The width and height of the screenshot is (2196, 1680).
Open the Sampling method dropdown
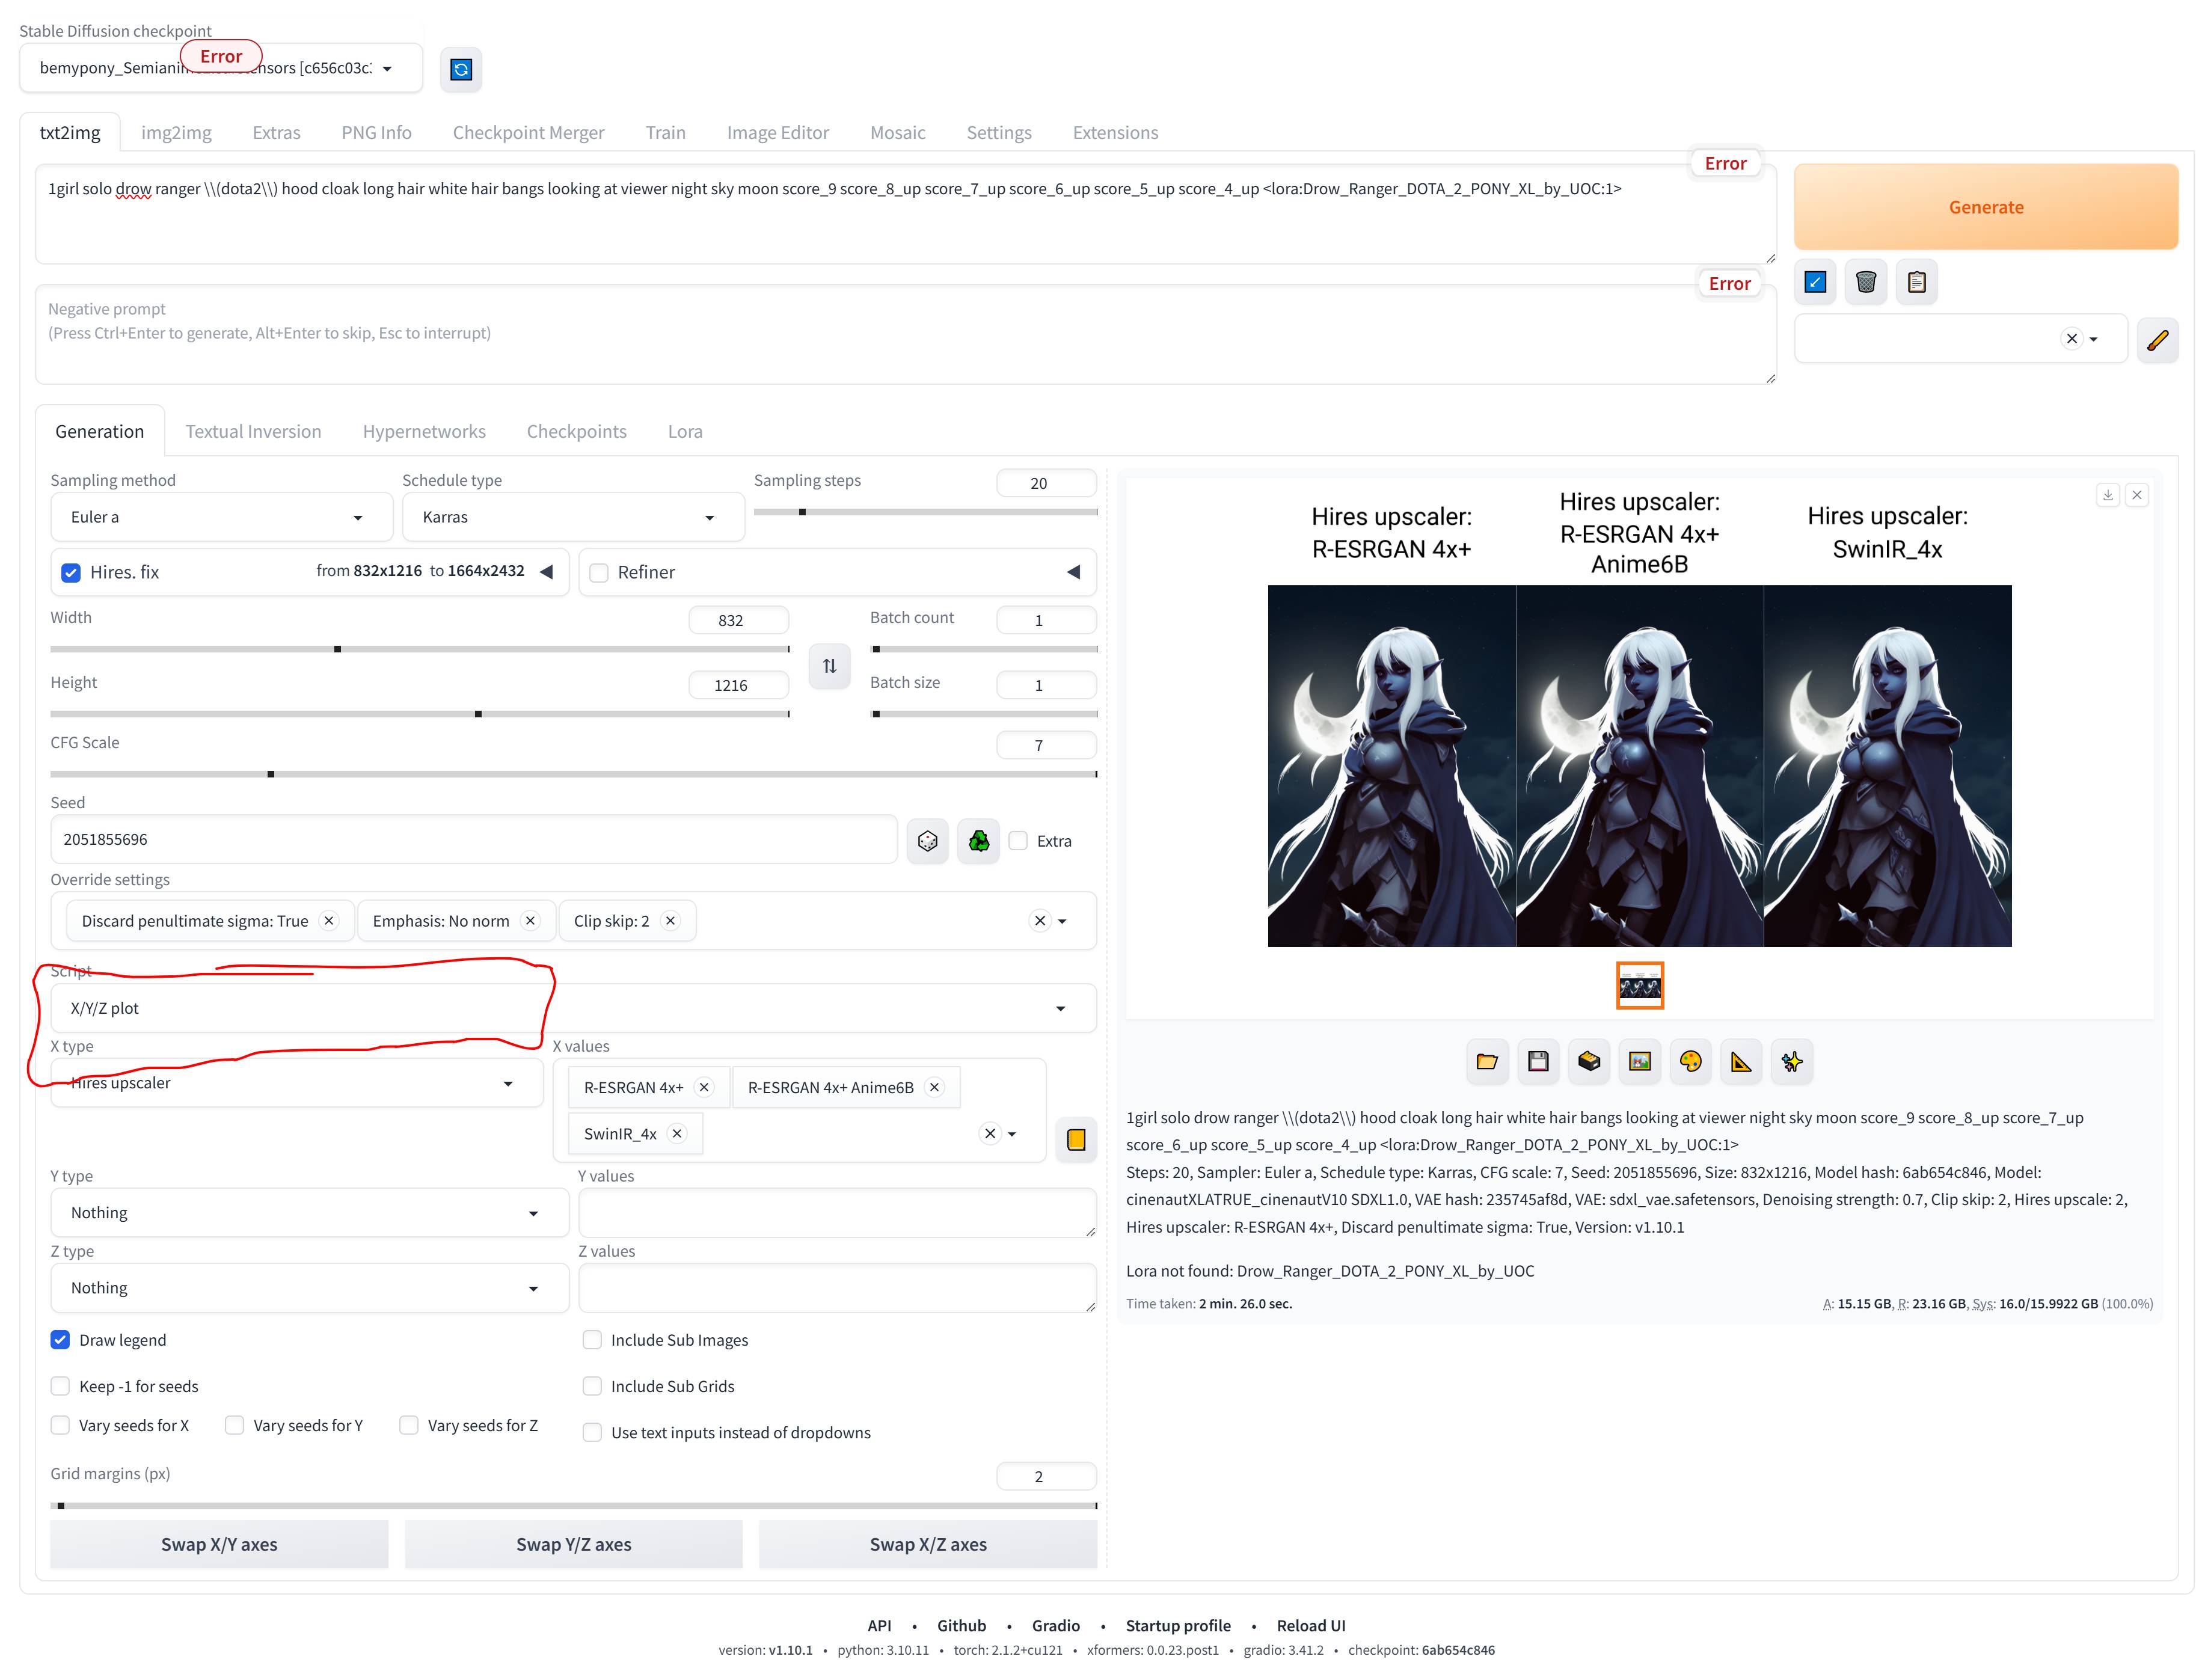(x=220, y=517)
